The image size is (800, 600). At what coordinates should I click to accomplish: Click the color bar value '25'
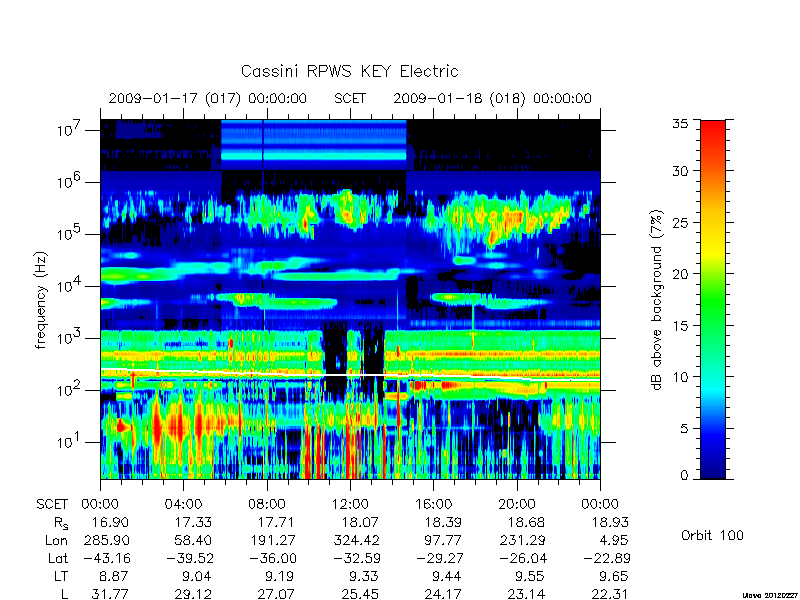(x=680, y=222)
